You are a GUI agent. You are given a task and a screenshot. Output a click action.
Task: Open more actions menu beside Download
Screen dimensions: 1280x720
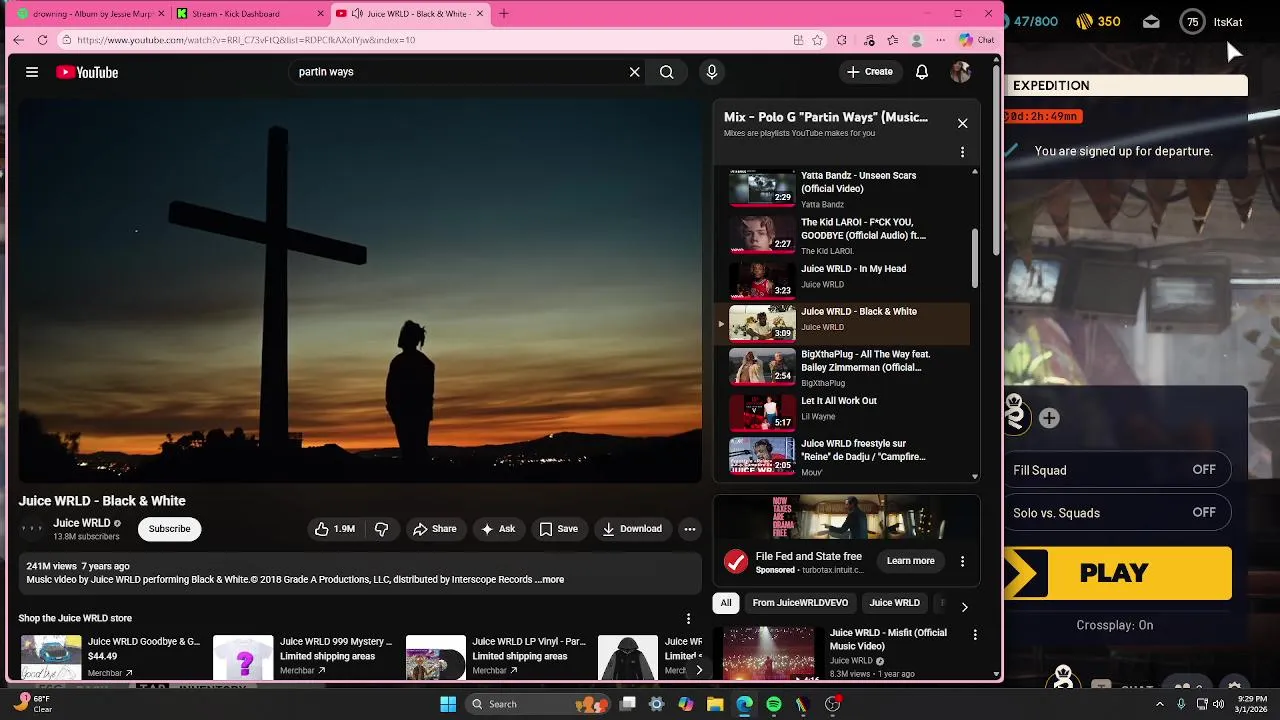[x=690, y=529]
